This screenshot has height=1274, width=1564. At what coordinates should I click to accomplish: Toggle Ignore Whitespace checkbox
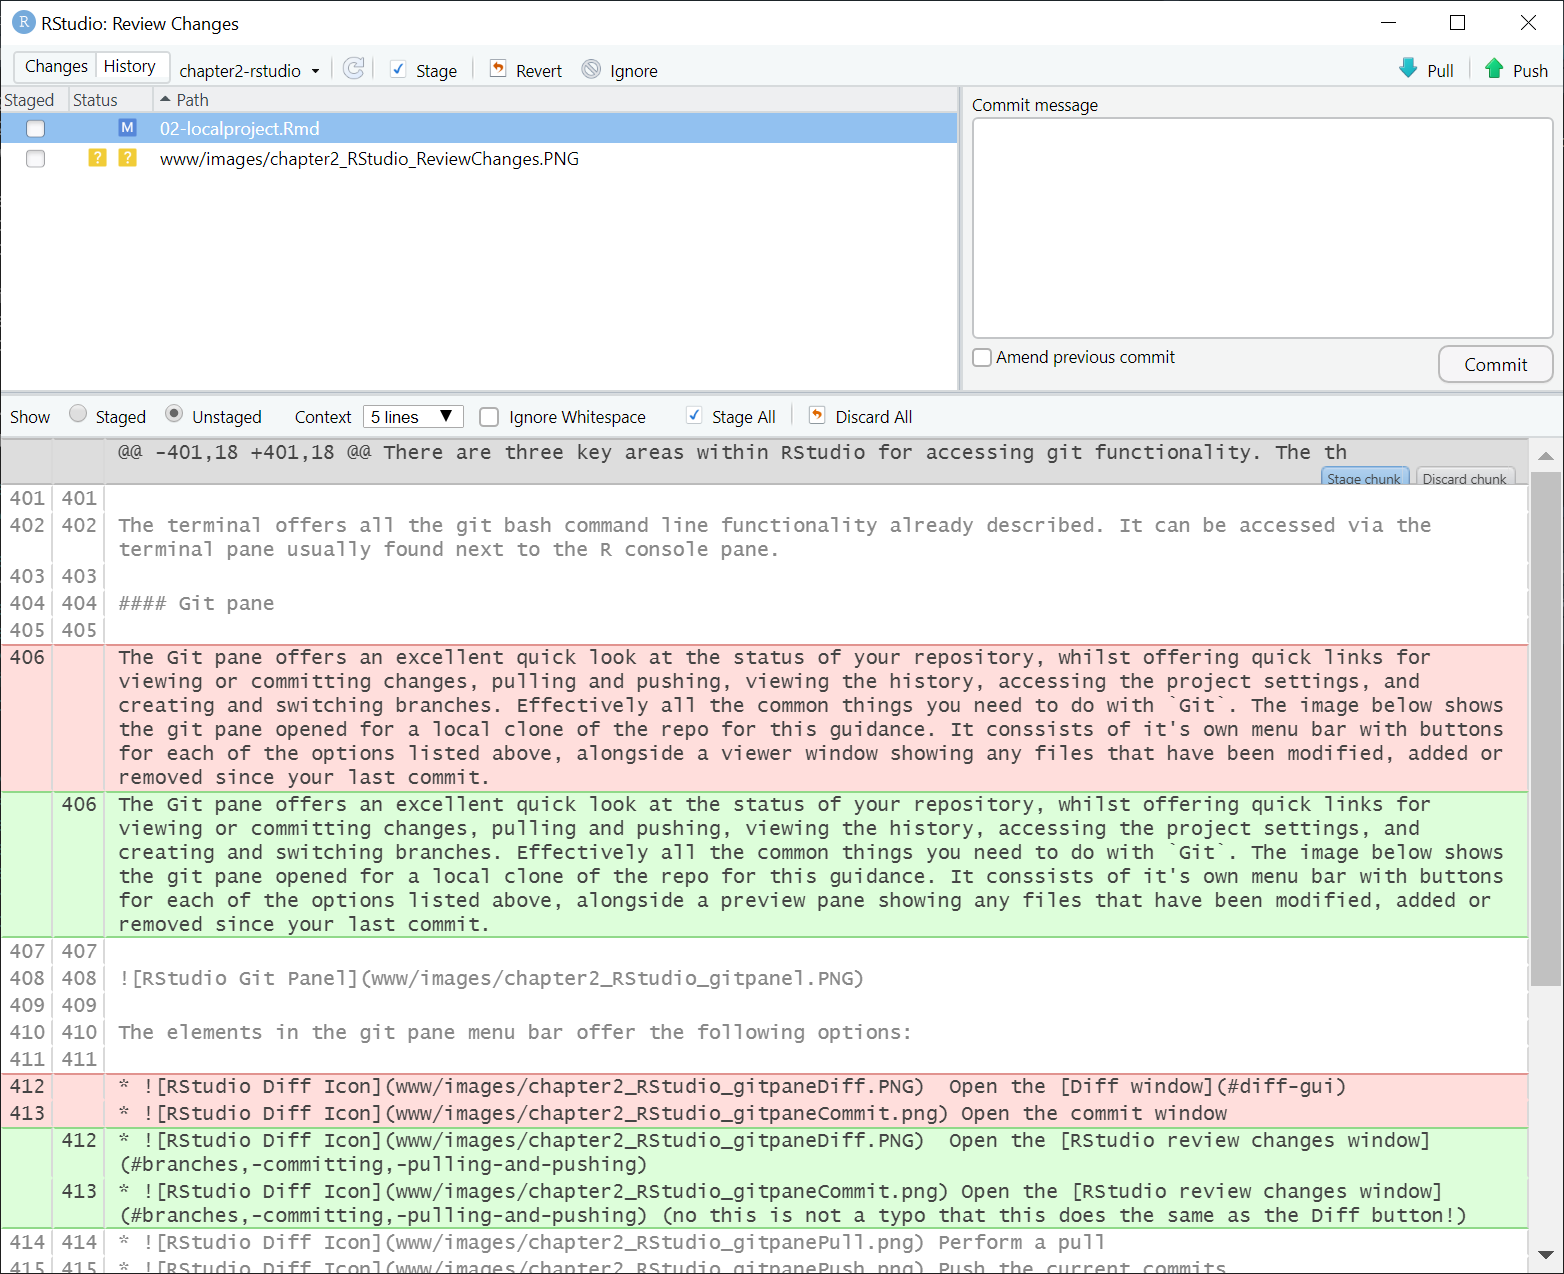489,417
